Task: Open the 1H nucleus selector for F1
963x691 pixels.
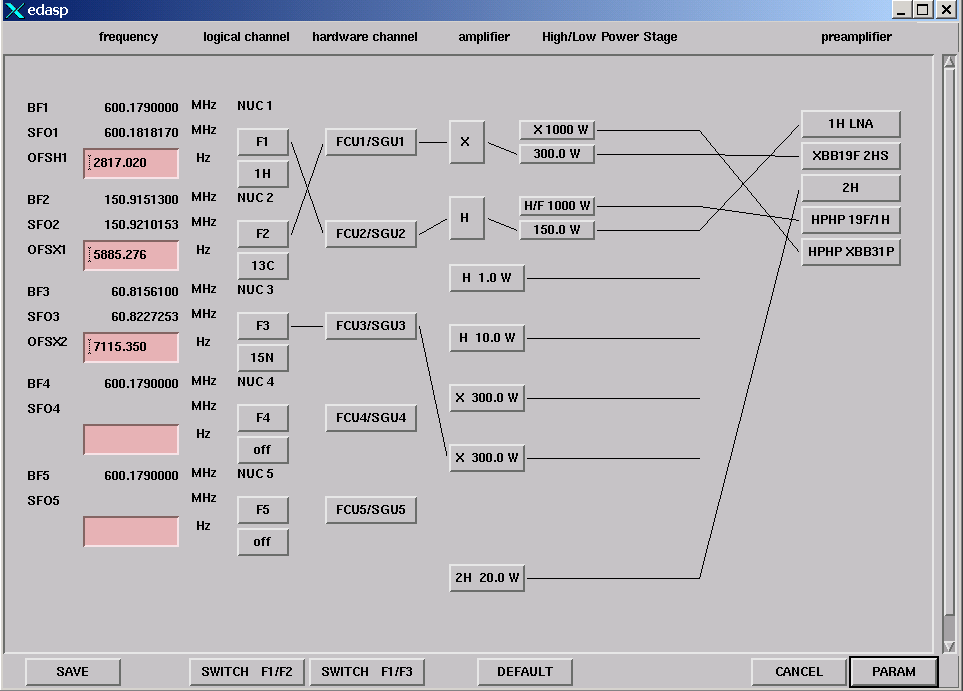Action: (262, 174)
